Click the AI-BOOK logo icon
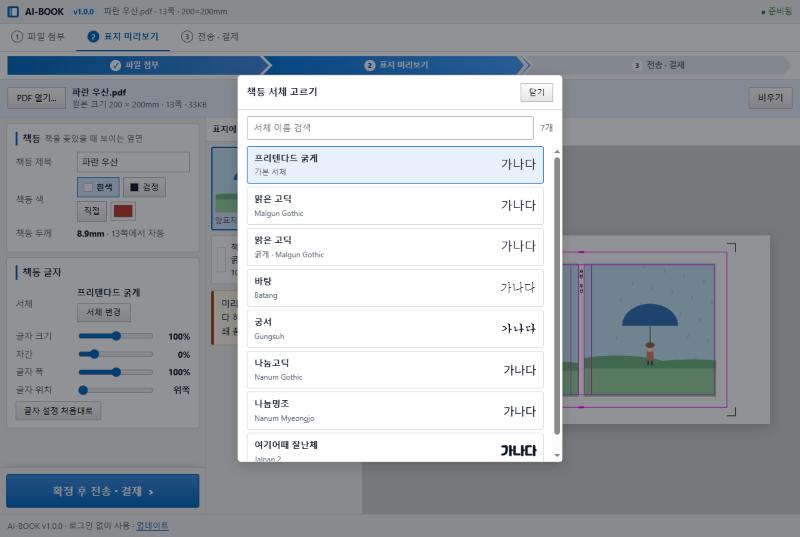The image size is (800, 537). (x=13, y=11)
